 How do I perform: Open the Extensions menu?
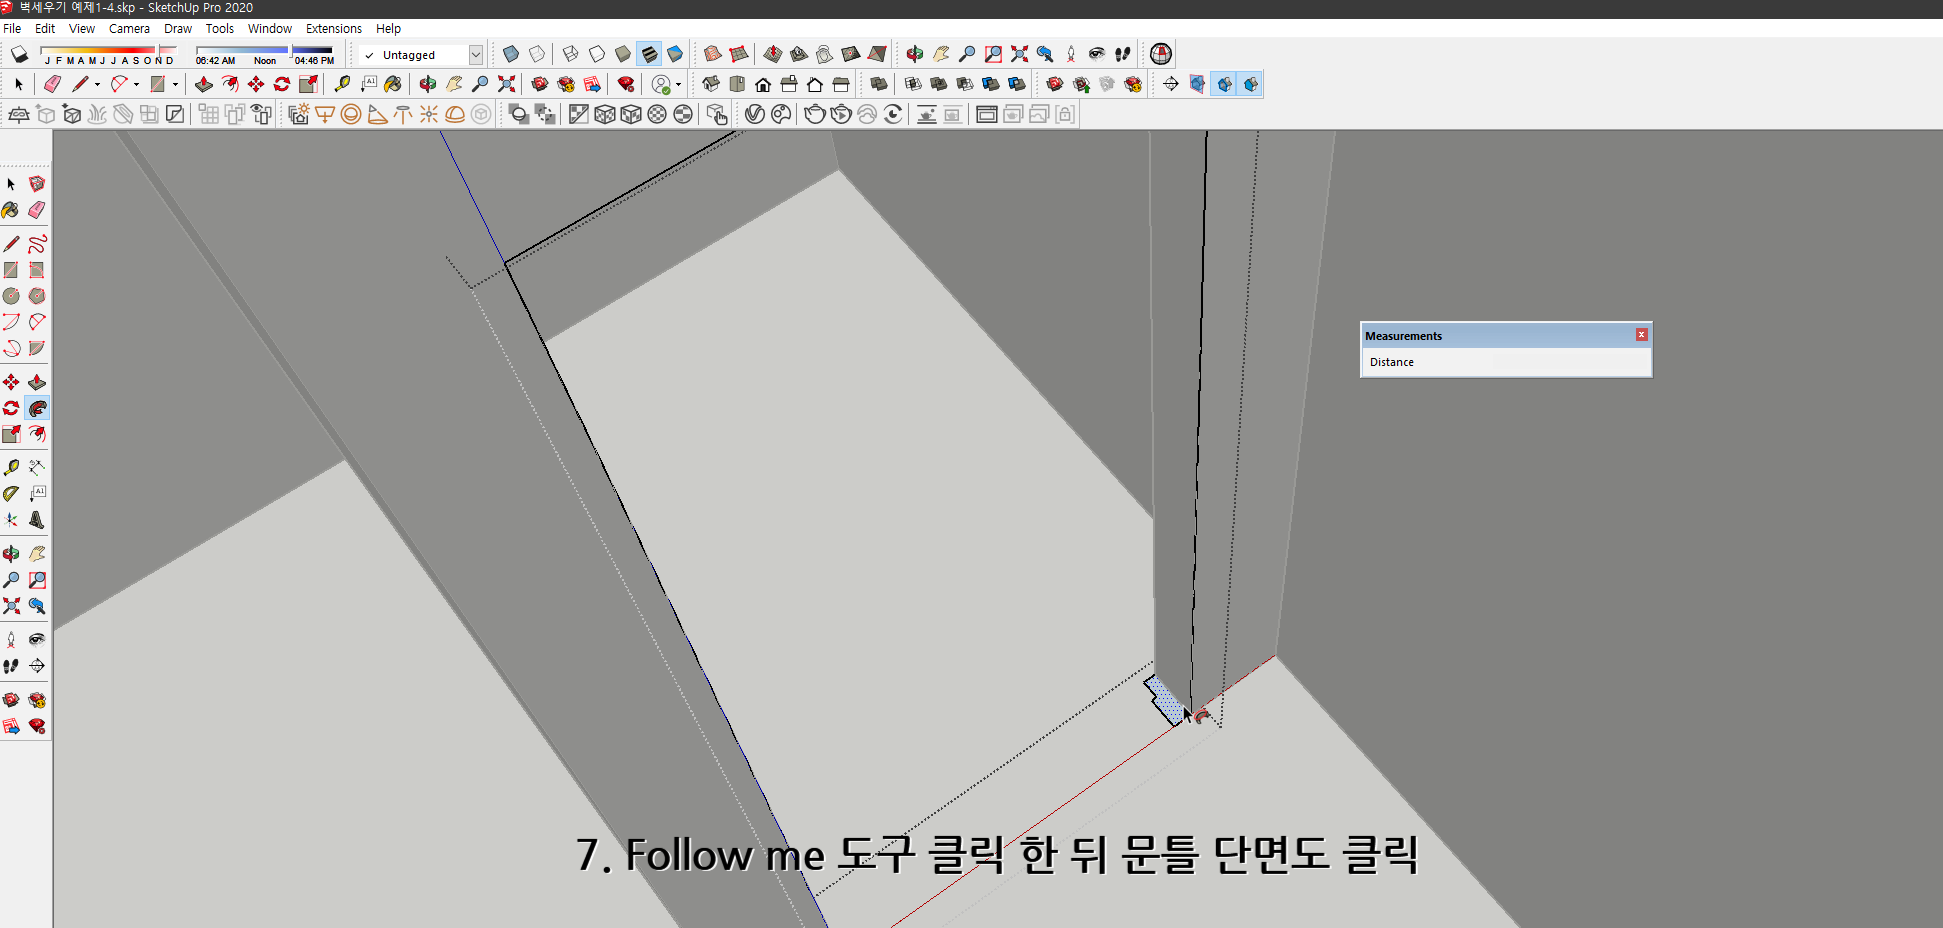[x=334, y=28]
